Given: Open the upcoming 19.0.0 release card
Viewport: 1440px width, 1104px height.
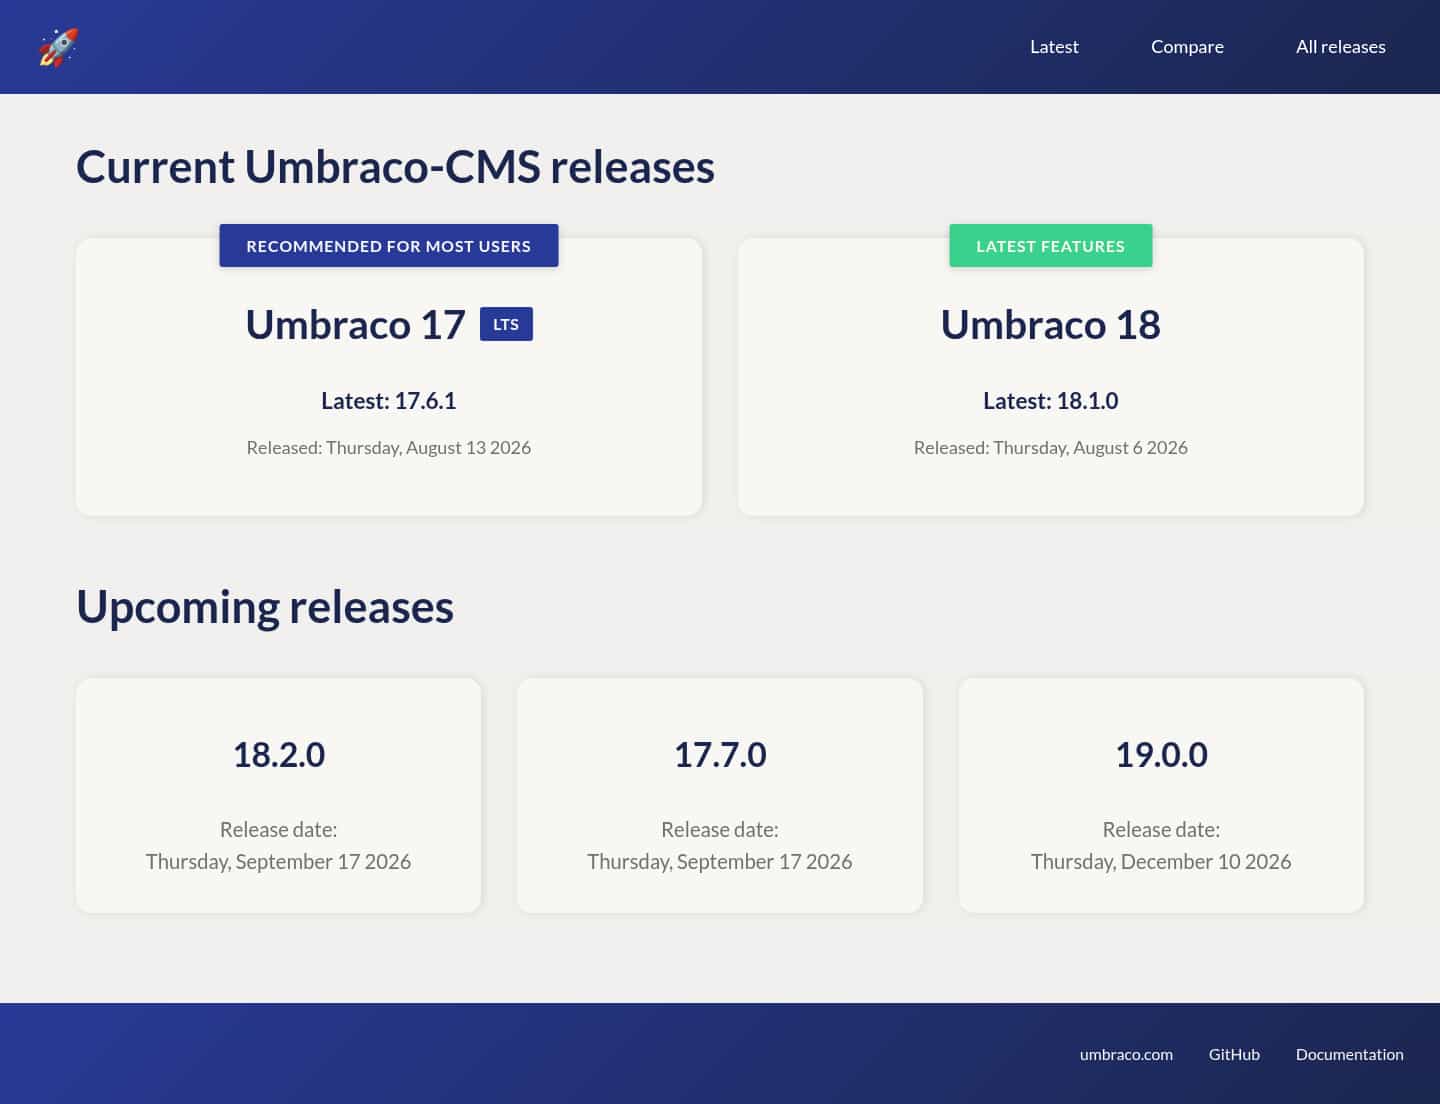Looking at the screenshot, I should point(1161,796).
